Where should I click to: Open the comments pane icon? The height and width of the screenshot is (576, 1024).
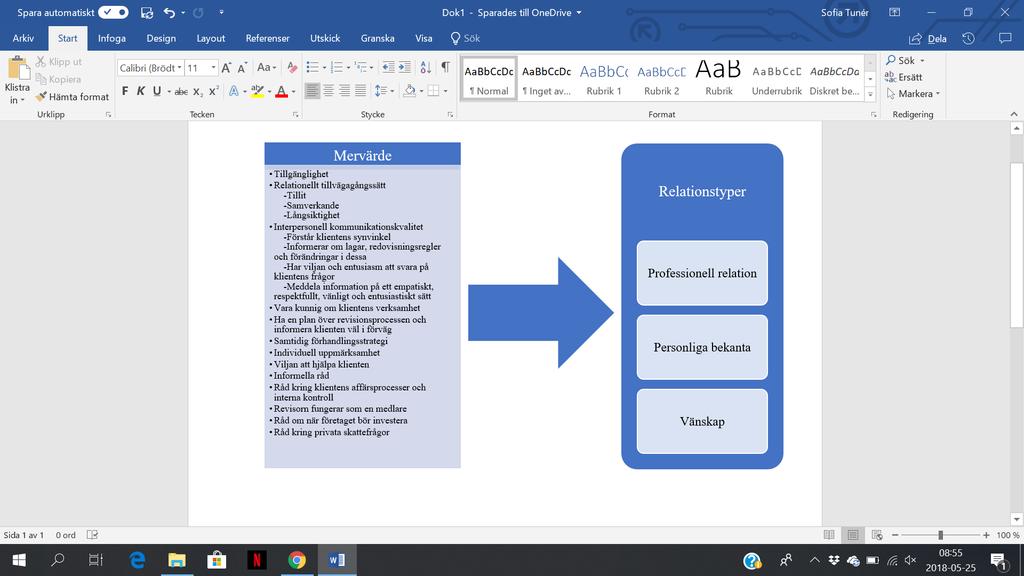pos(1005,39)
